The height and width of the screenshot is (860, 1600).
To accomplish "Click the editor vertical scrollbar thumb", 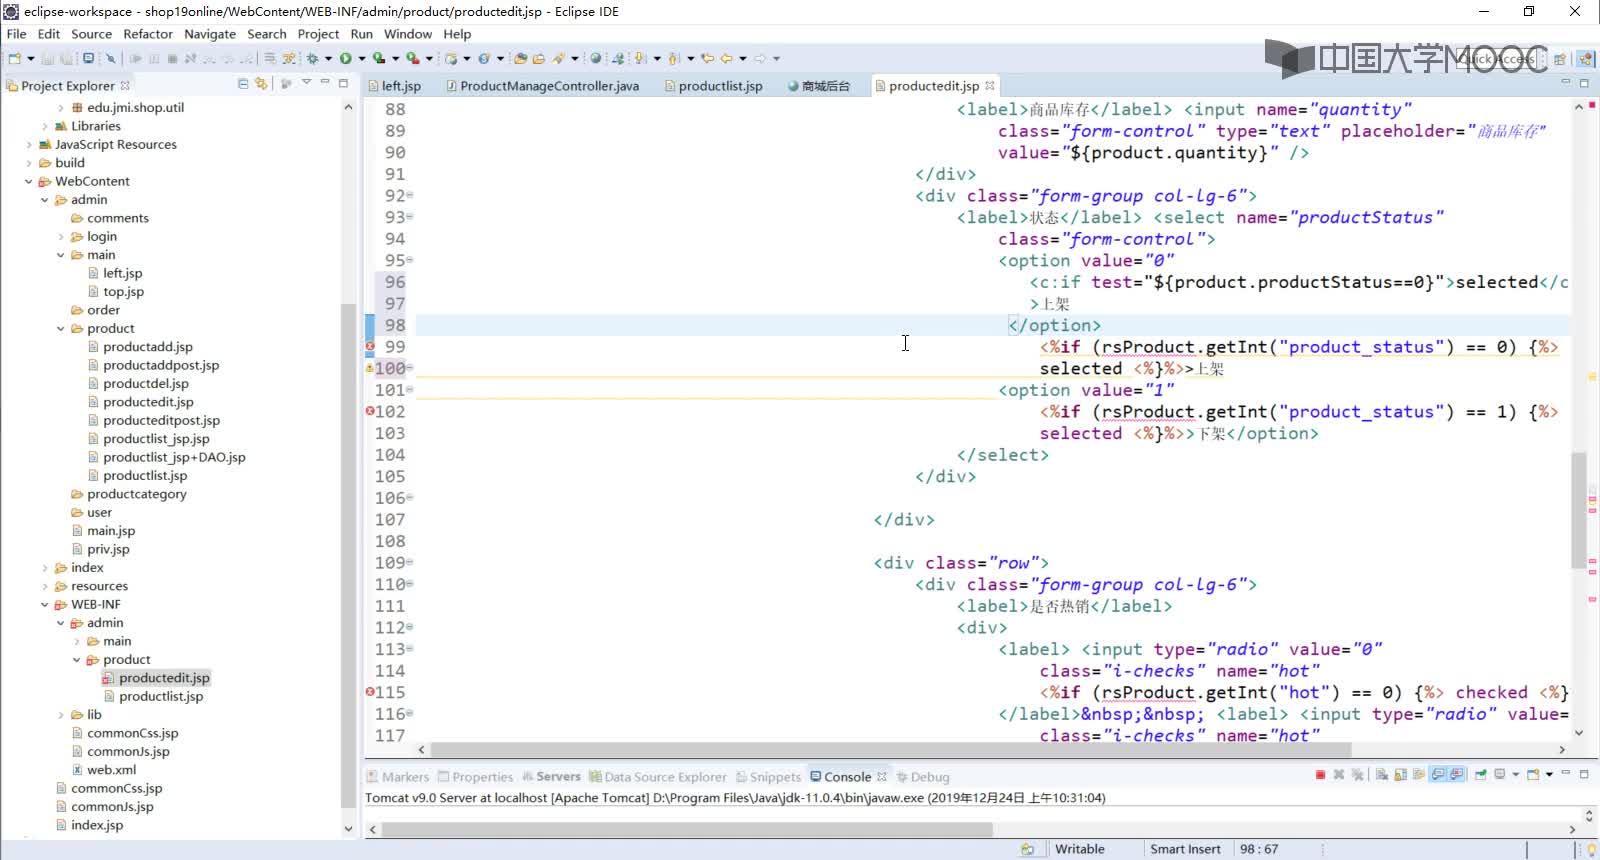I will 1579,510.
